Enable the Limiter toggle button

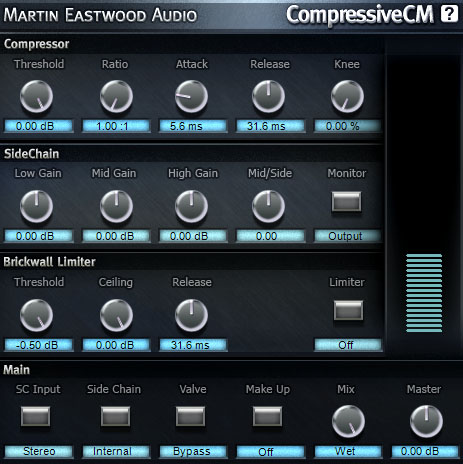[x=348, y=310]
